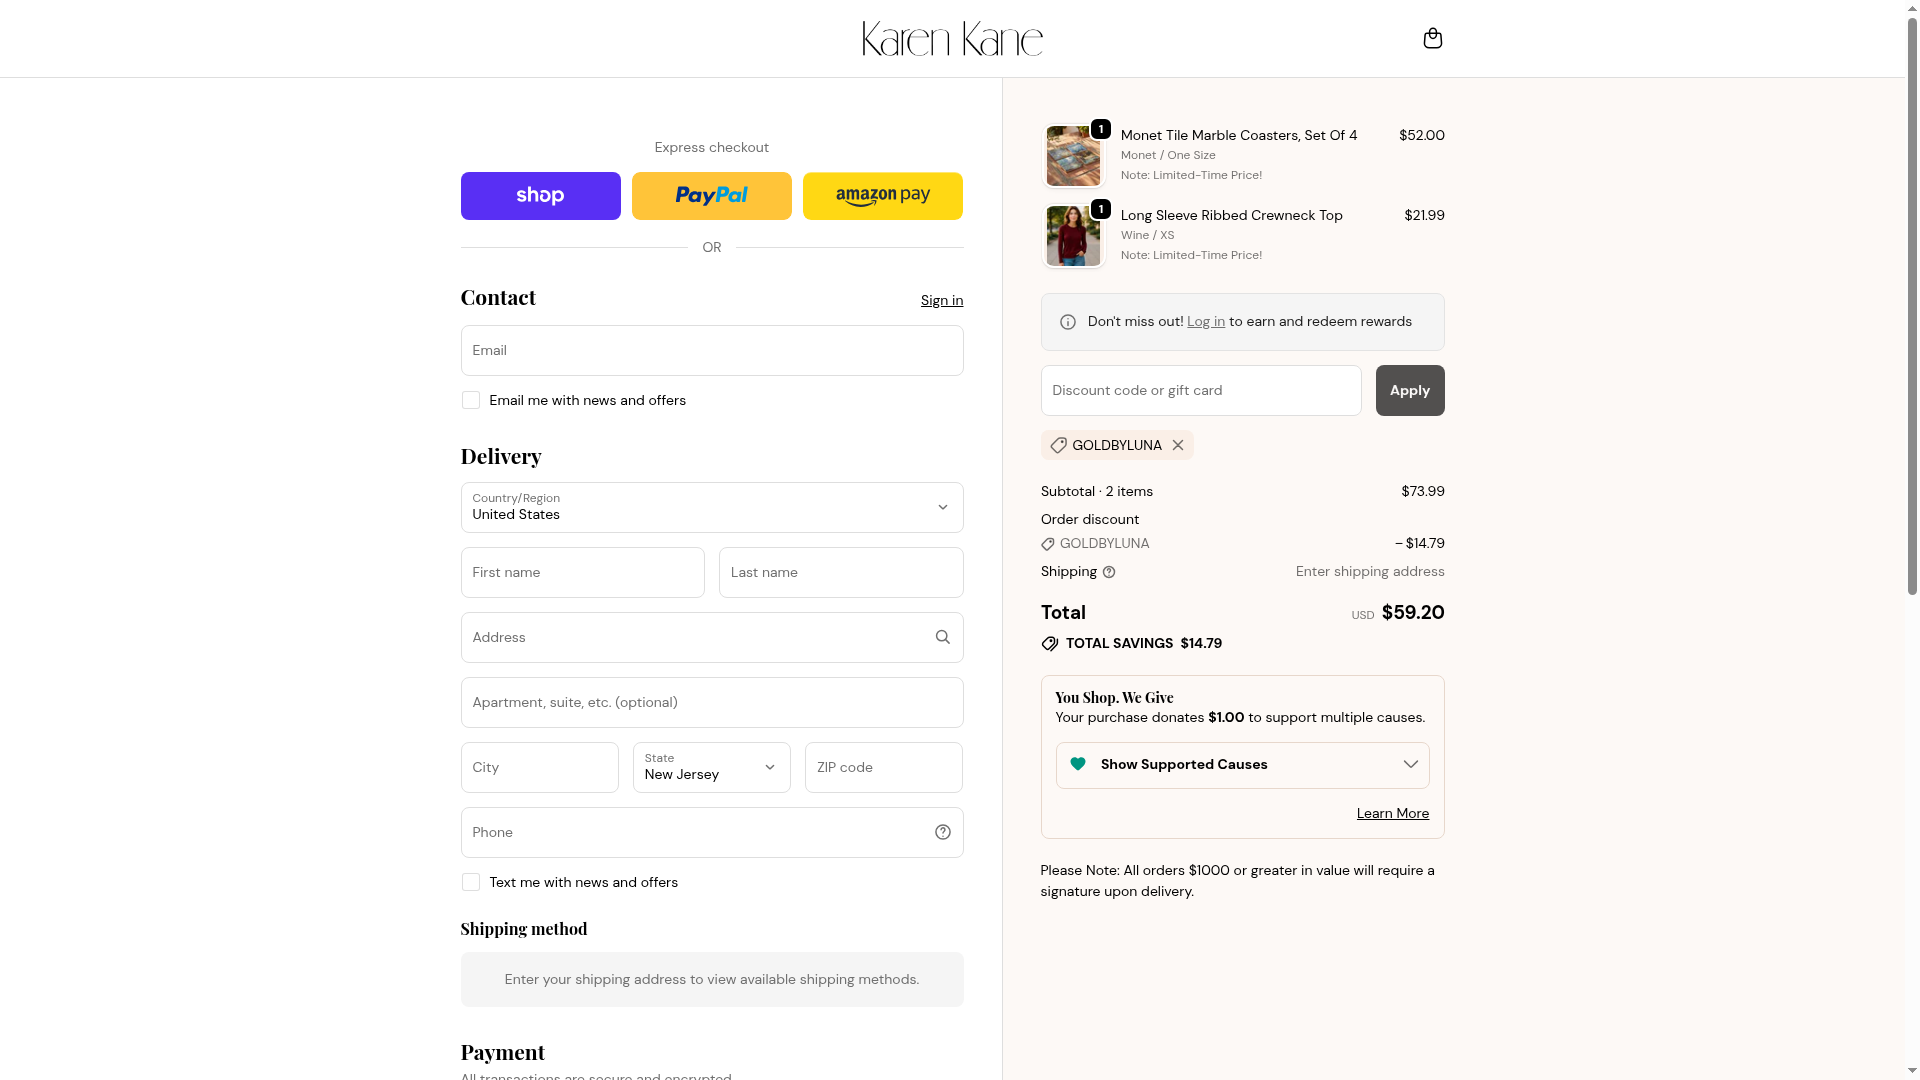This screenshot has width=1920, height=1080.
Task: Pay with Shop Pay express button
Action: click(x=540, y=196)
